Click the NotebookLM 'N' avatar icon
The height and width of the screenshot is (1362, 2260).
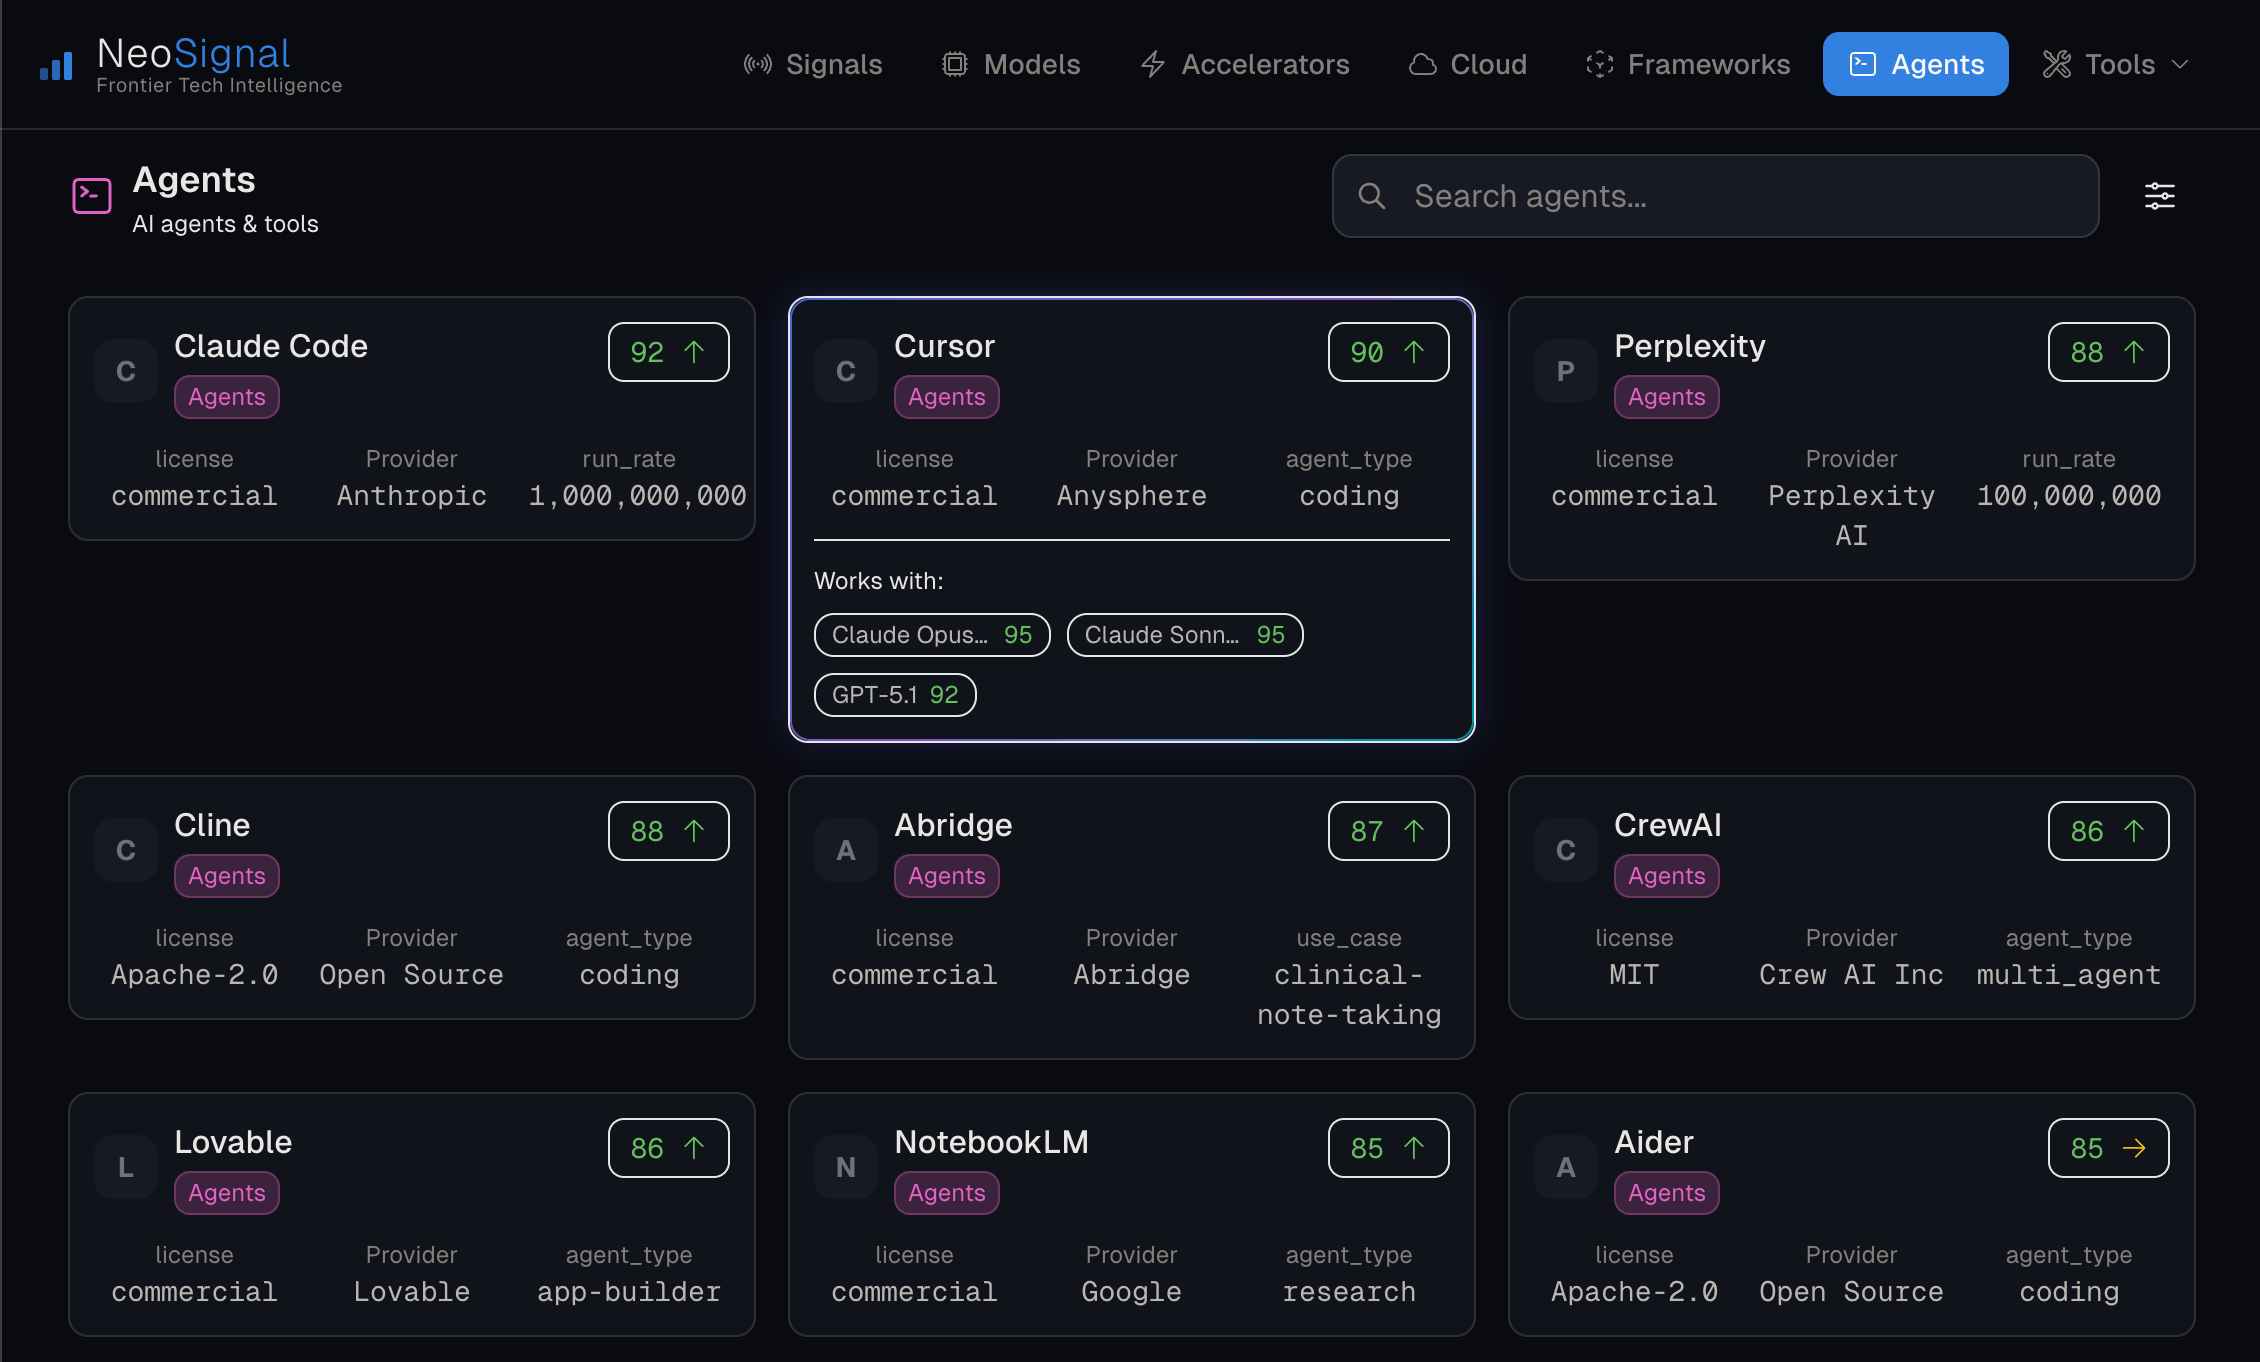[846, 1167]
